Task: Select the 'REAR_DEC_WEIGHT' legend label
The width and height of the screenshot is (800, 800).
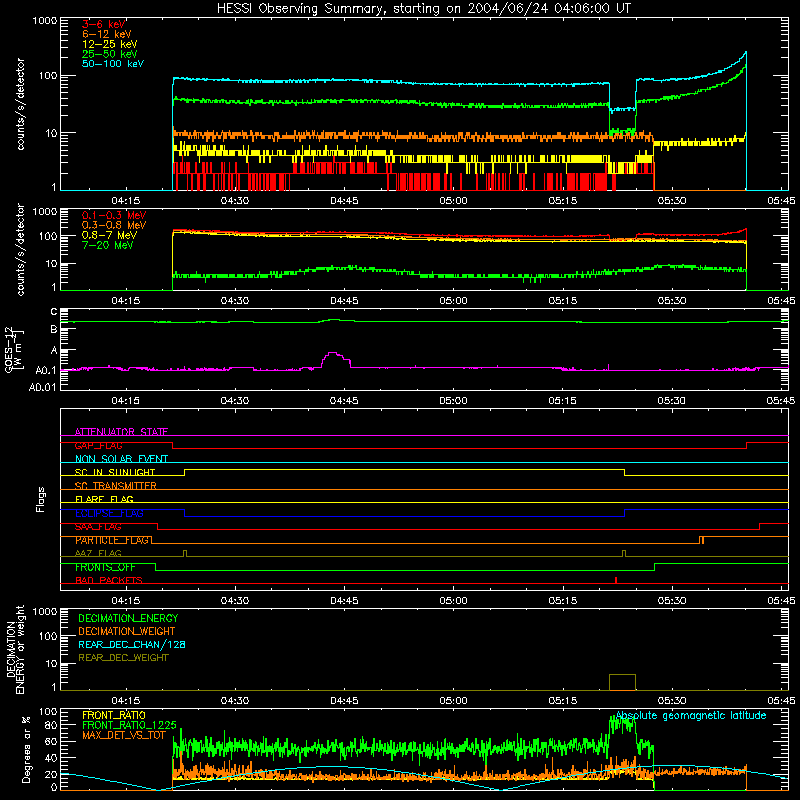Action: 123,658
